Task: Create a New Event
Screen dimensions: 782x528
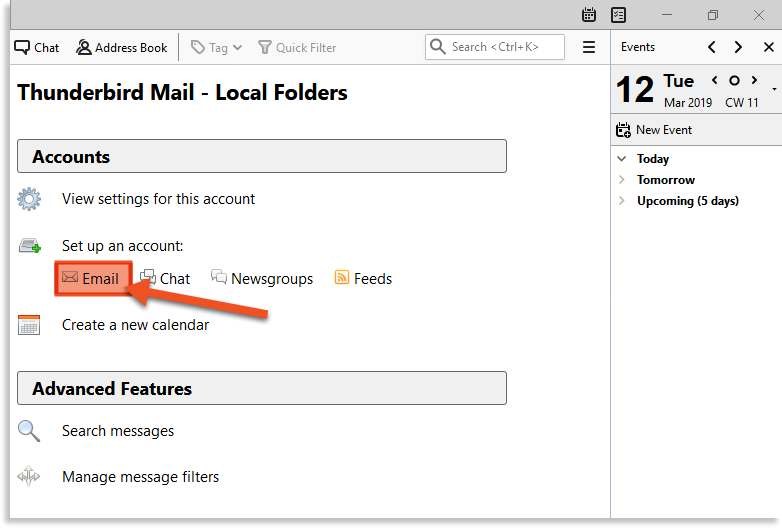Action: (x=655, y=130)
